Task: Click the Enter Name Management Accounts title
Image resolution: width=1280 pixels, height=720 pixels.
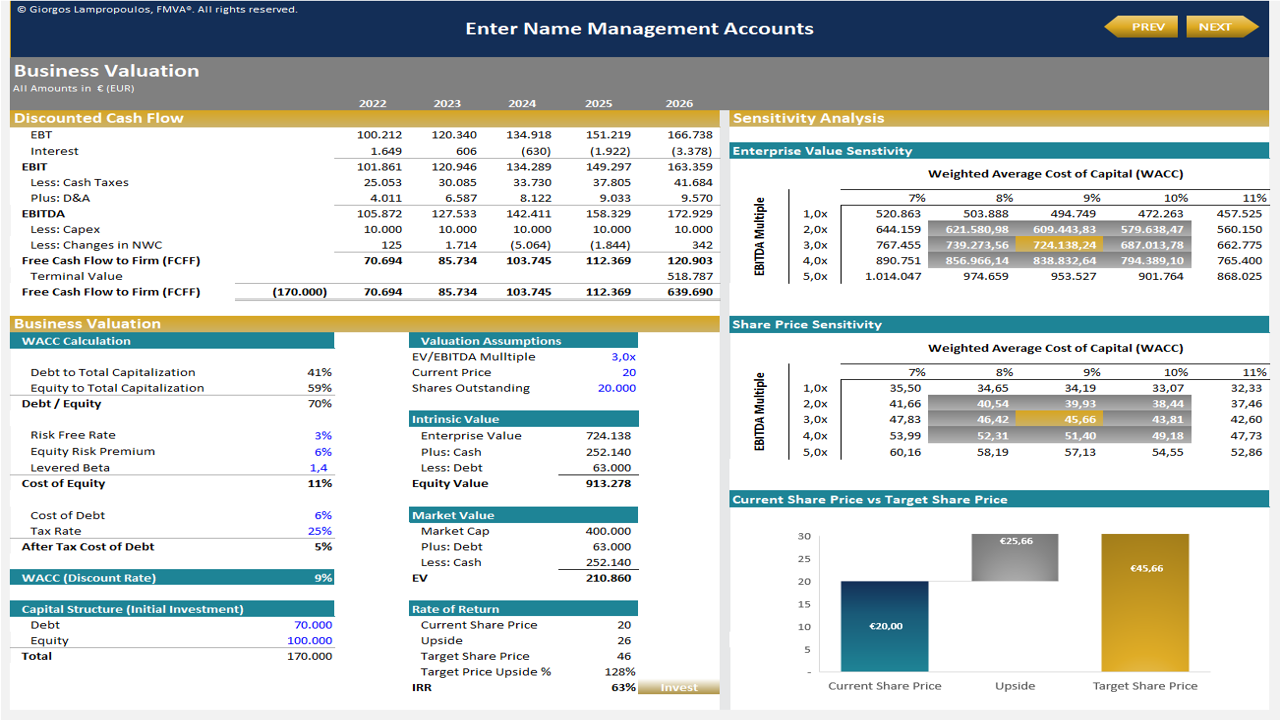Action: point(639,29)
